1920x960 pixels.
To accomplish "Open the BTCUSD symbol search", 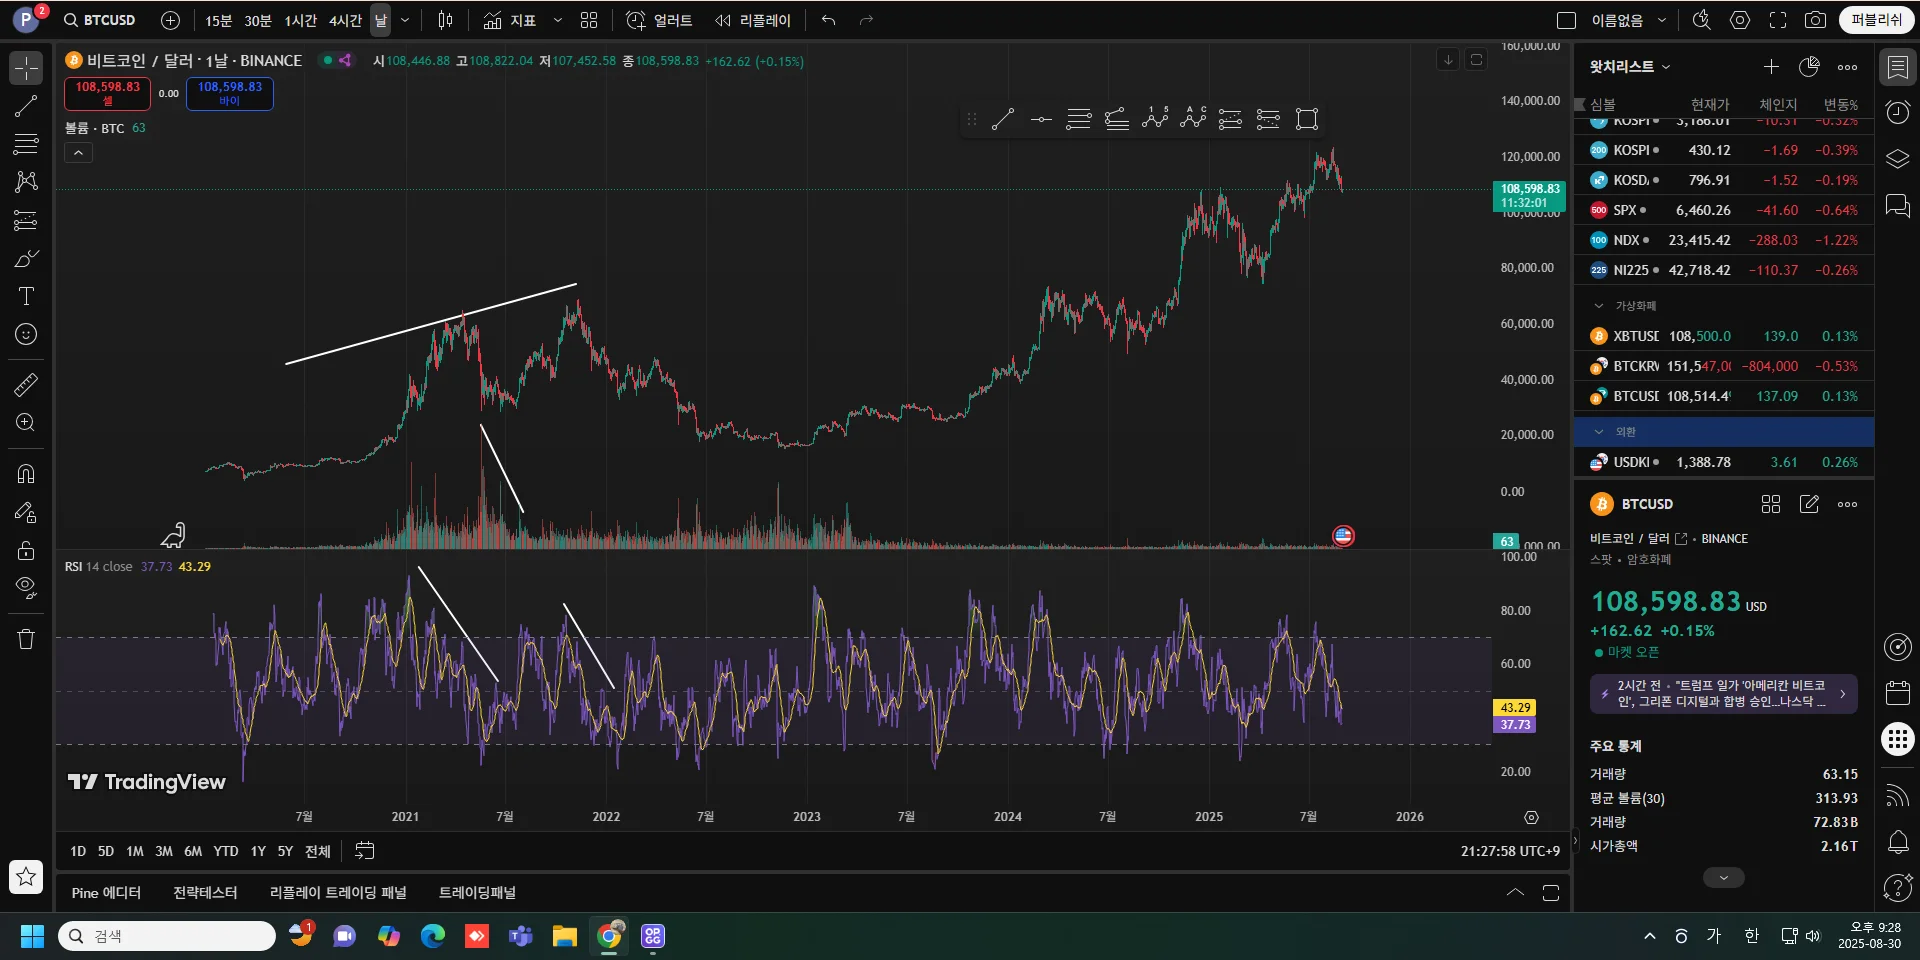I will pyautogui.click(x=100, y=20).
